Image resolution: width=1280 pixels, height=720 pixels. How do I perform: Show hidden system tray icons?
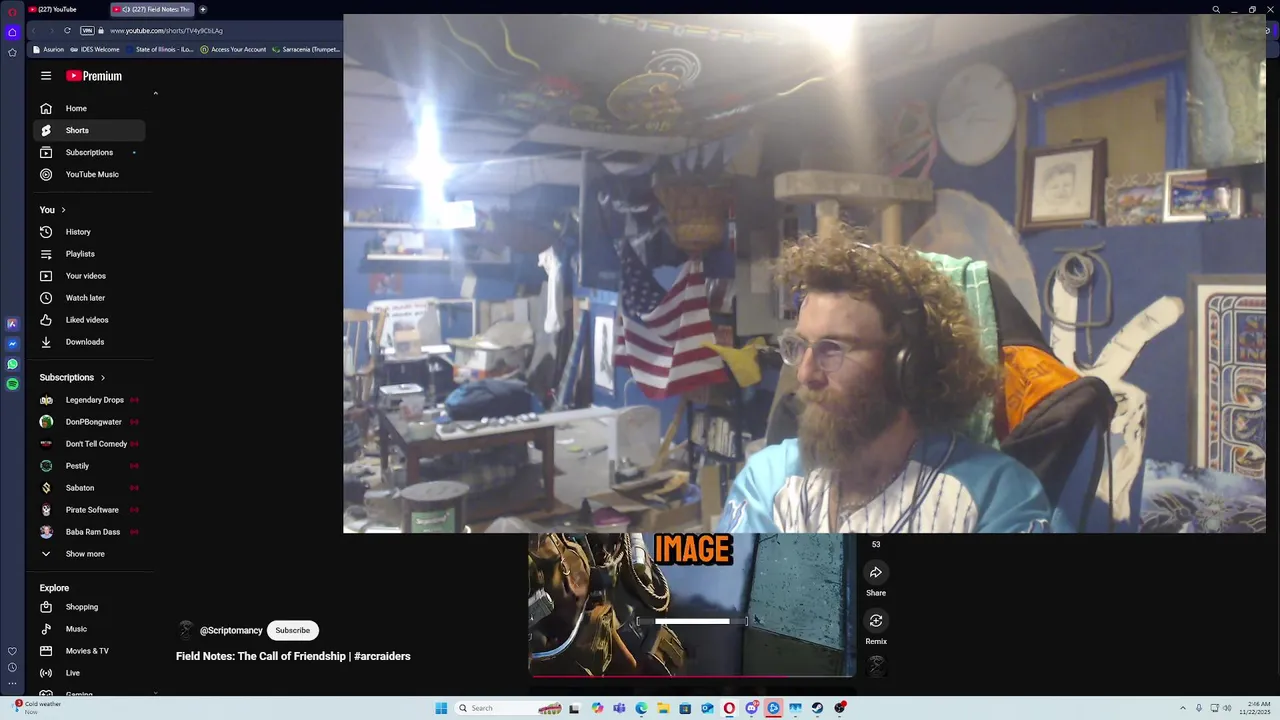click(x=1183, y=708)
